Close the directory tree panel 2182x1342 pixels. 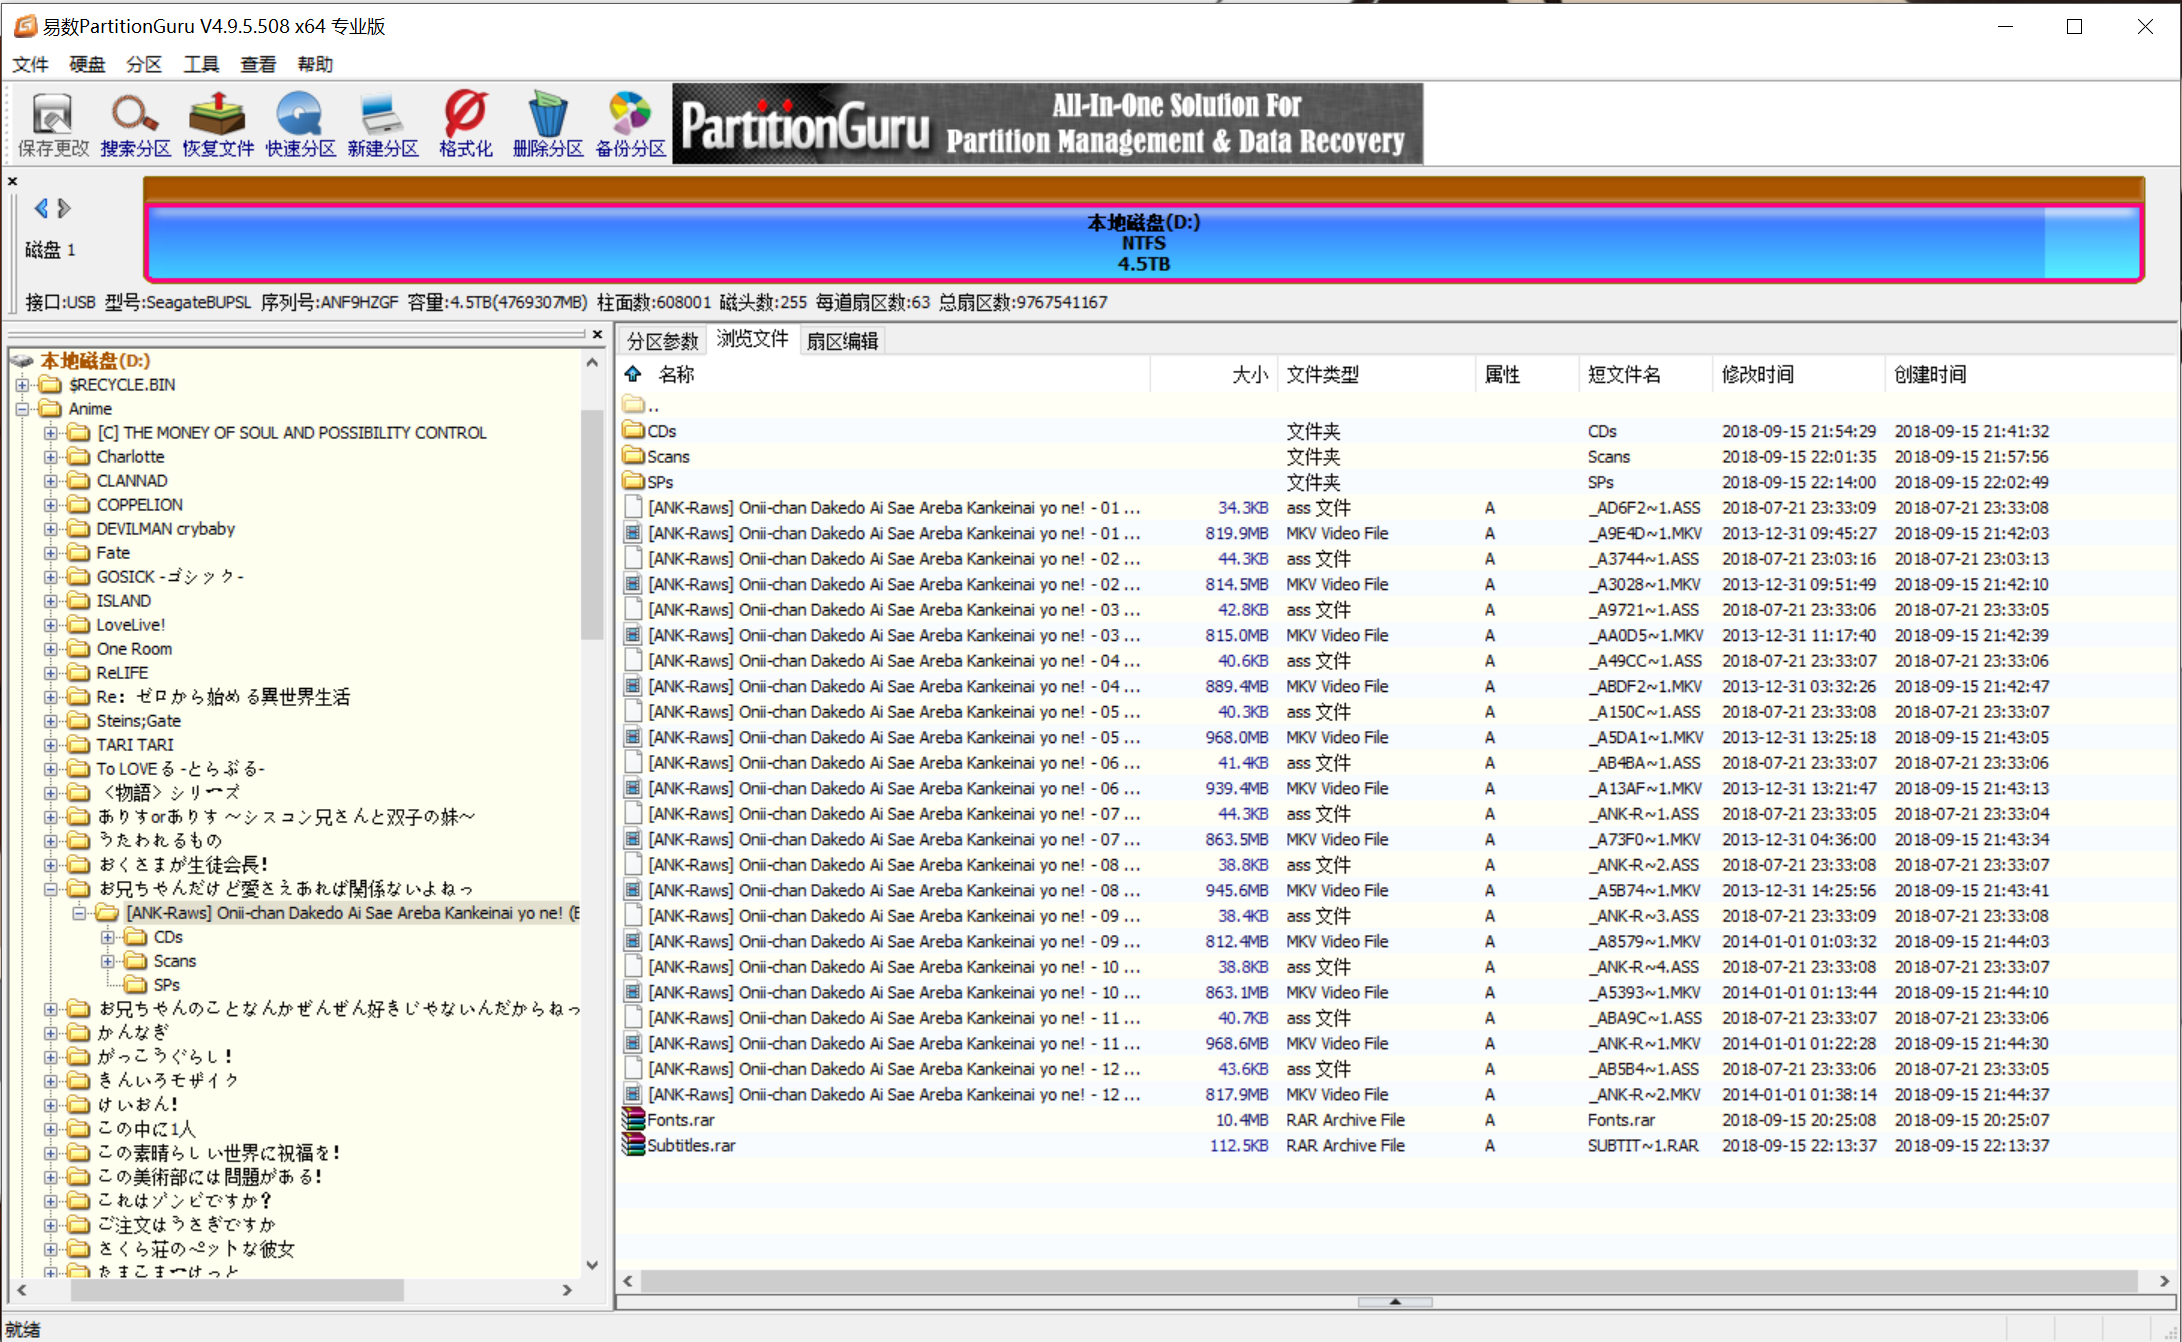pyautogui.click(x=598, y=334)
